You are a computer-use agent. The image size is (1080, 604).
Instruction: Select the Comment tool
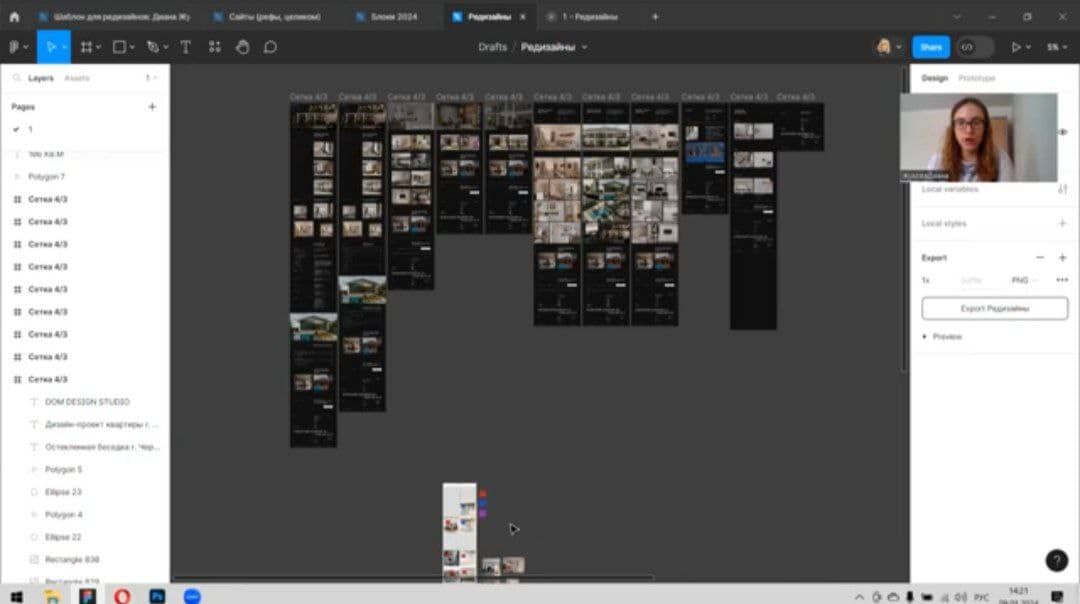270,47
